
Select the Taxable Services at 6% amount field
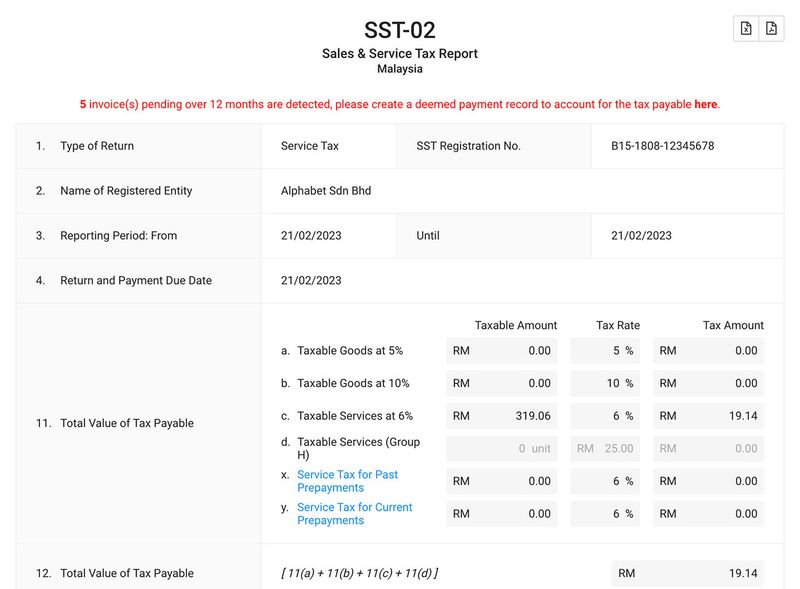[x=503, y=415]
